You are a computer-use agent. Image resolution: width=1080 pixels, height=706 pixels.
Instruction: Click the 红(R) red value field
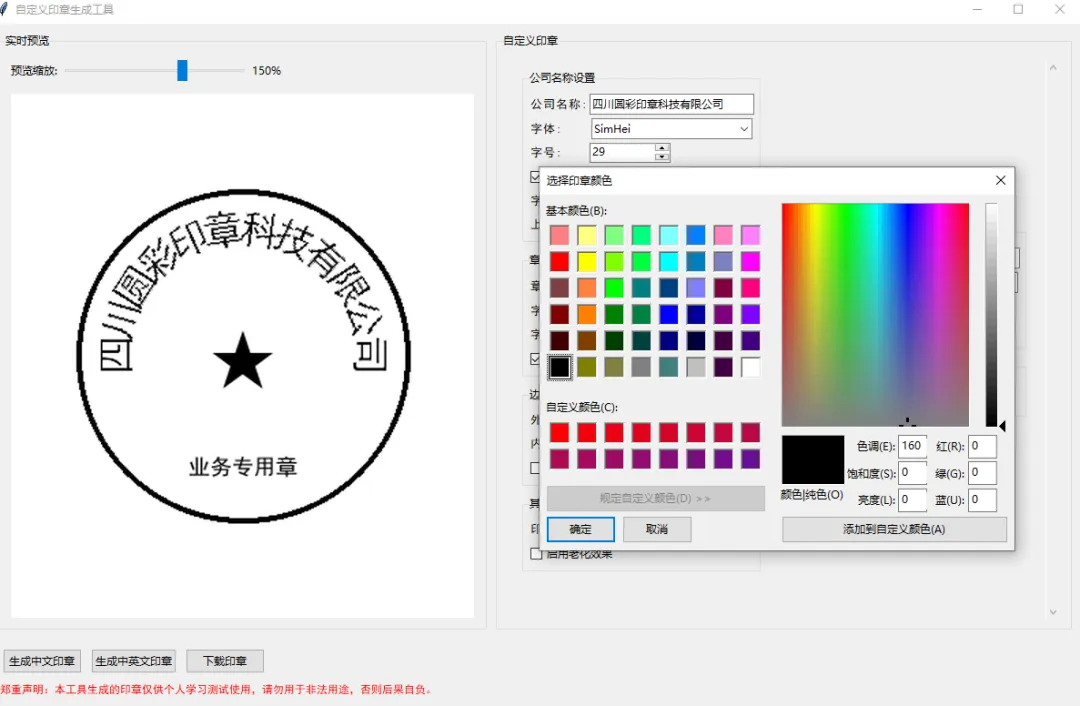(x=982, y=446)
